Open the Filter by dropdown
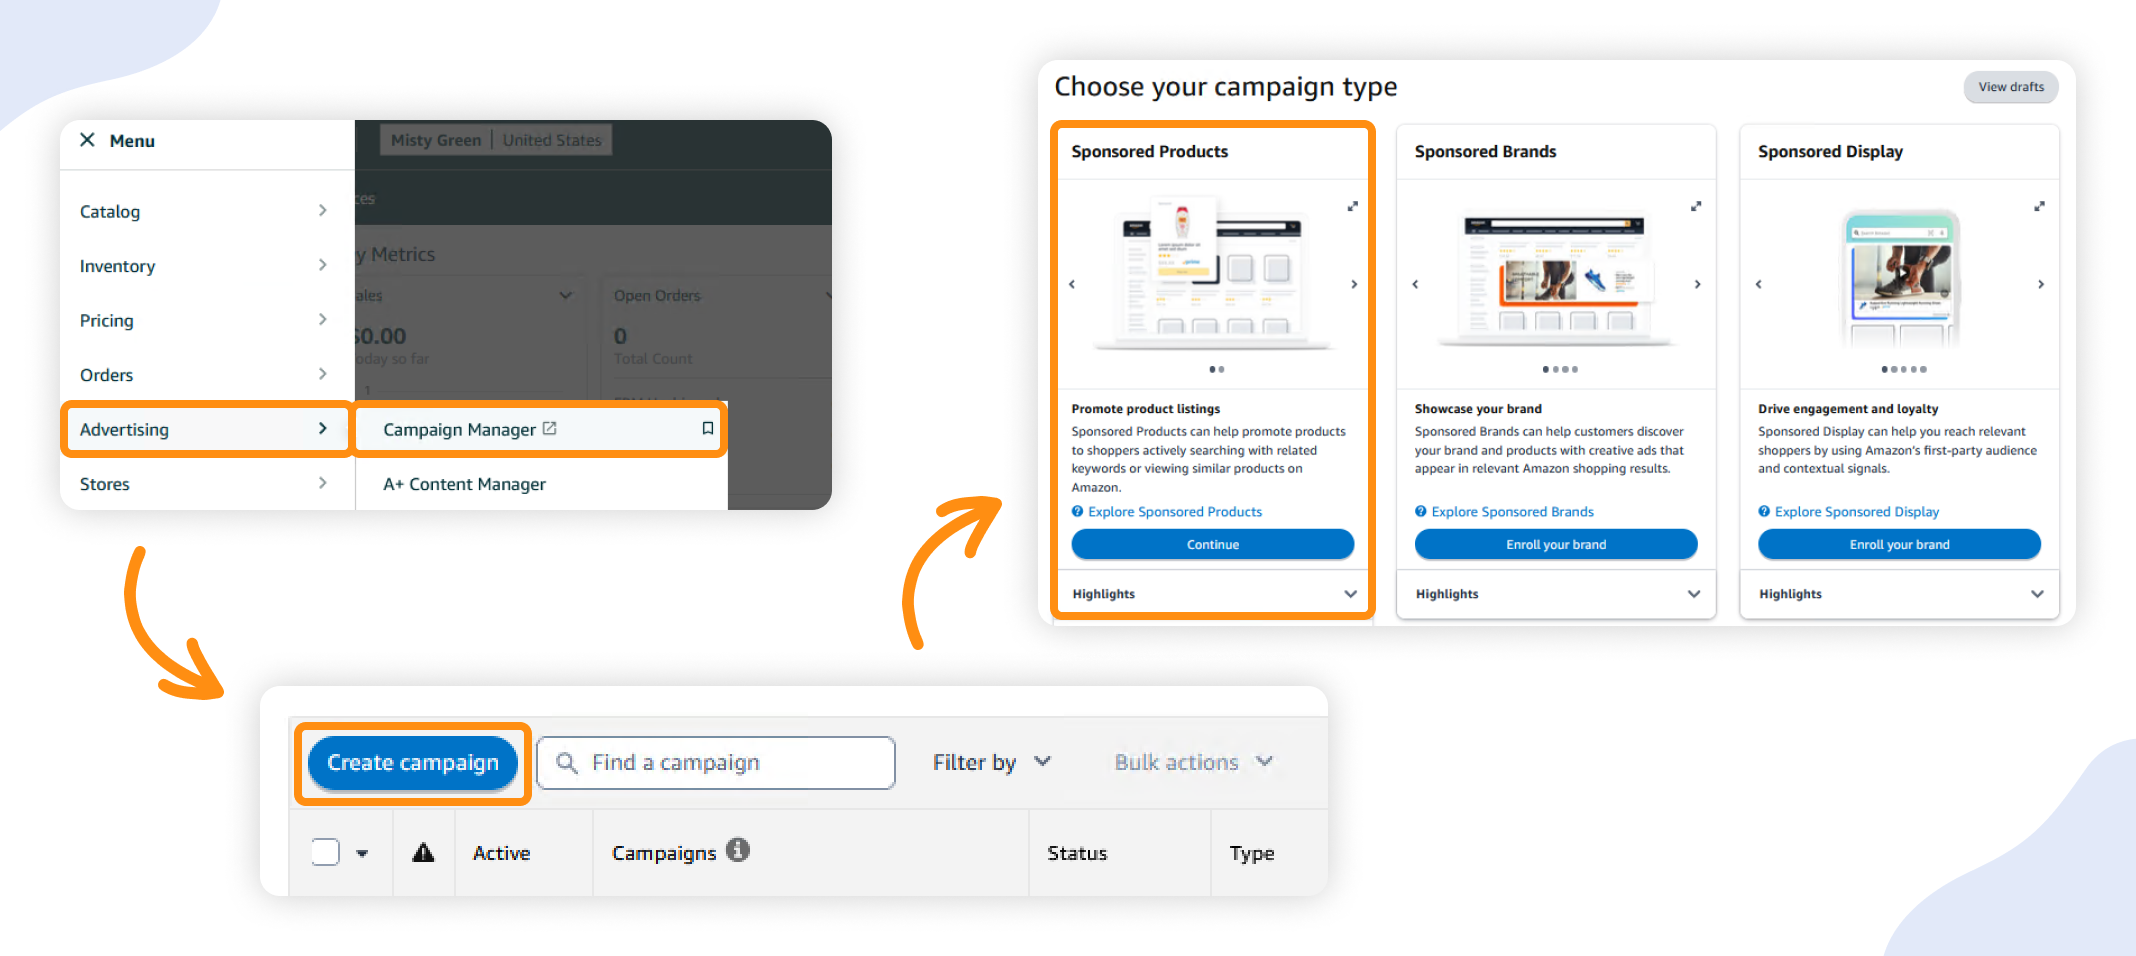2136x956 pixels. [x=1043, y=762]
